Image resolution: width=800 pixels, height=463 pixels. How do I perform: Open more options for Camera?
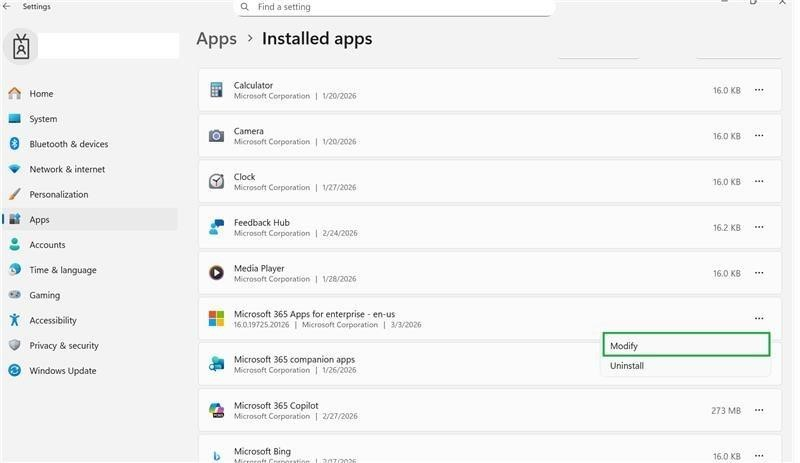click(759, 136)
